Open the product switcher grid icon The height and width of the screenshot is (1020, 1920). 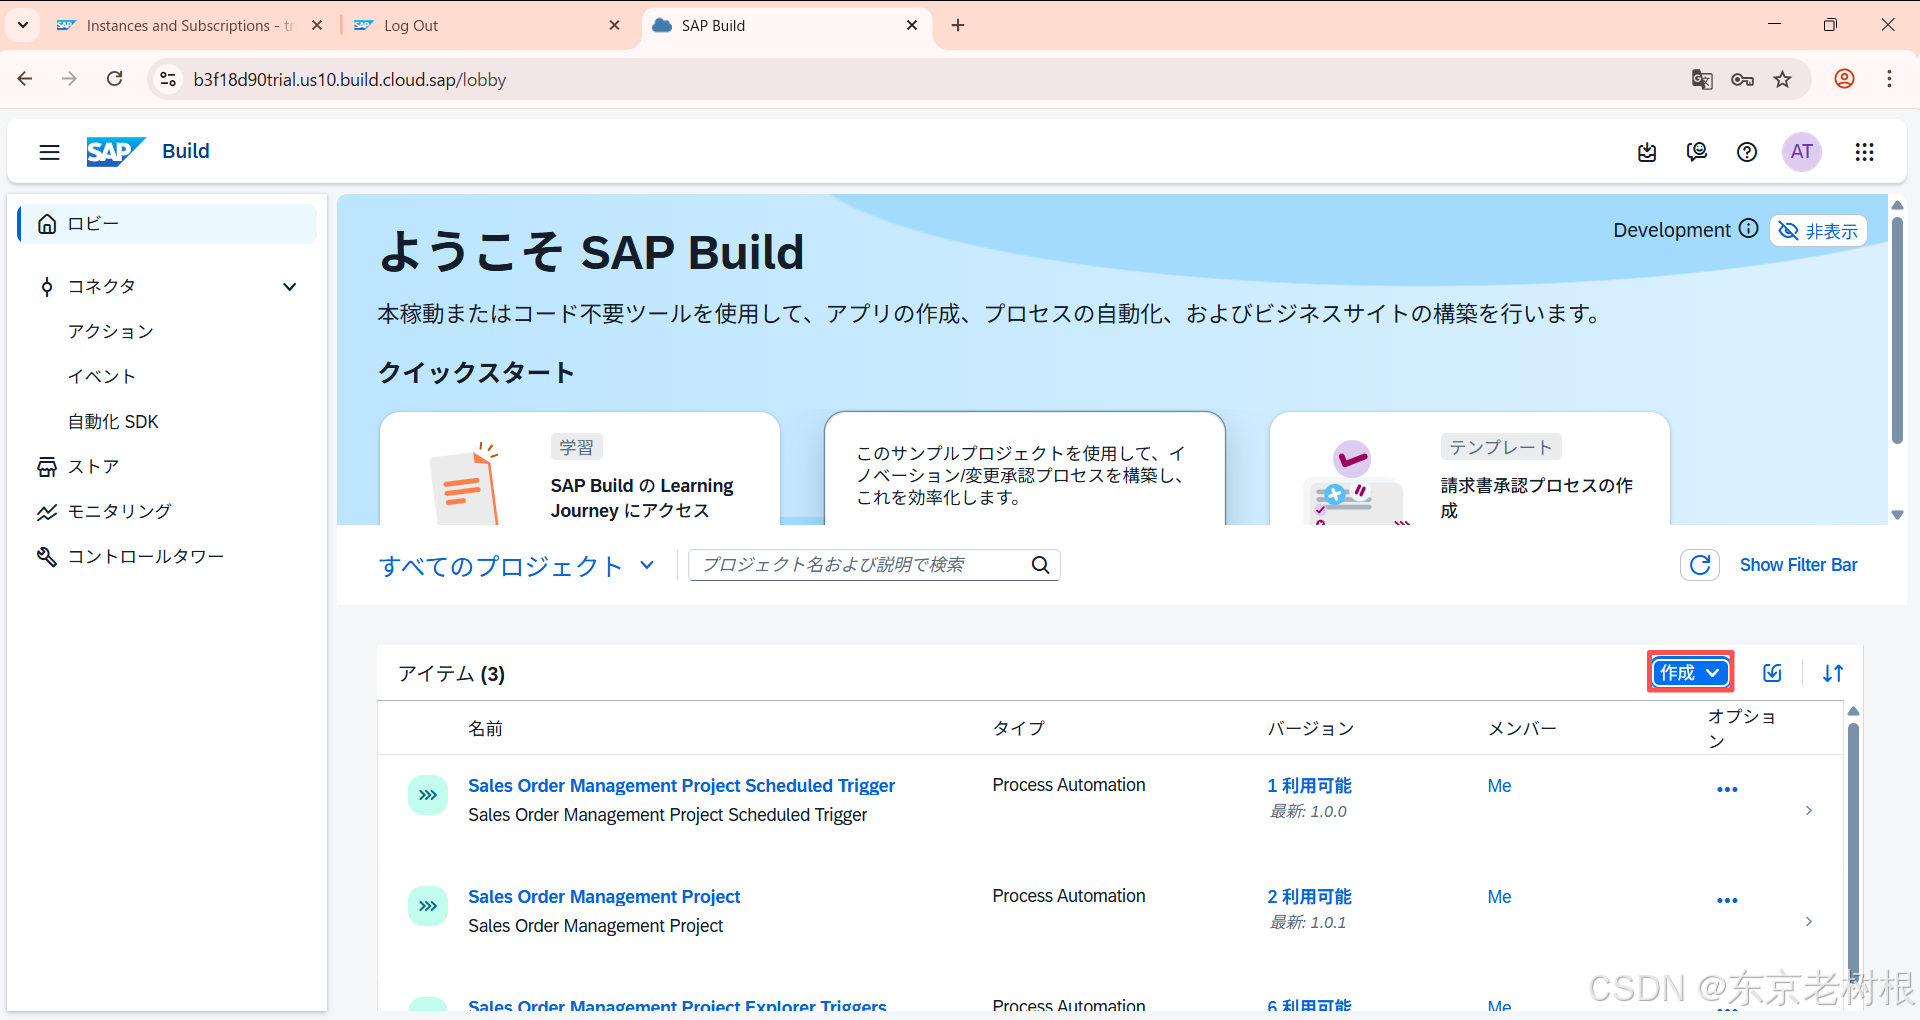click(x=1864, y=152)
